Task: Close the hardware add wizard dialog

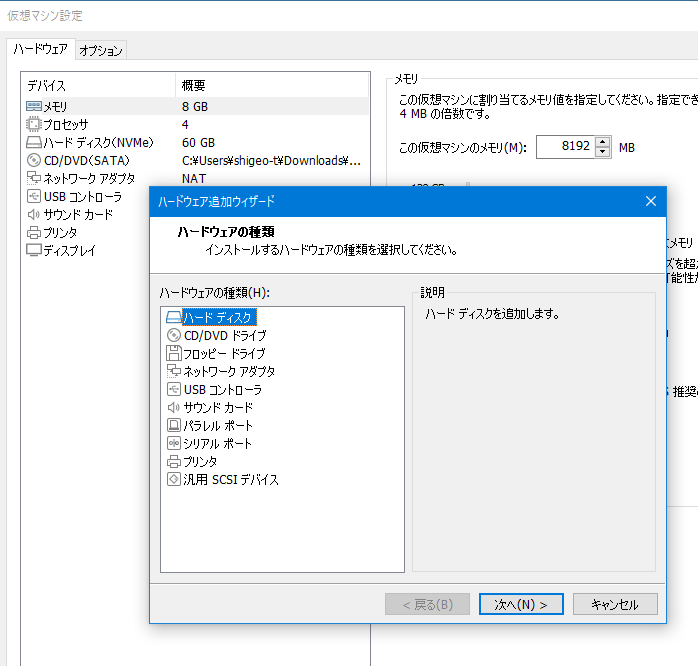Action: point(651,201)
